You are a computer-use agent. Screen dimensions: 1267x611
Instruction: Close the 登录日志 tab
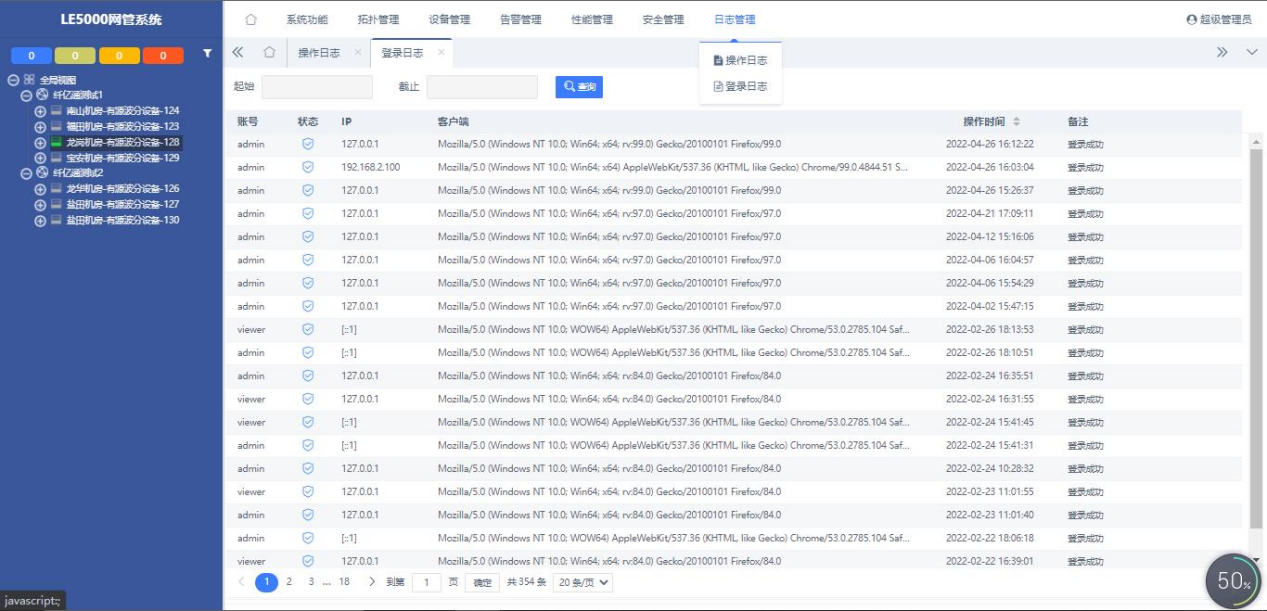tap(441, 53)
